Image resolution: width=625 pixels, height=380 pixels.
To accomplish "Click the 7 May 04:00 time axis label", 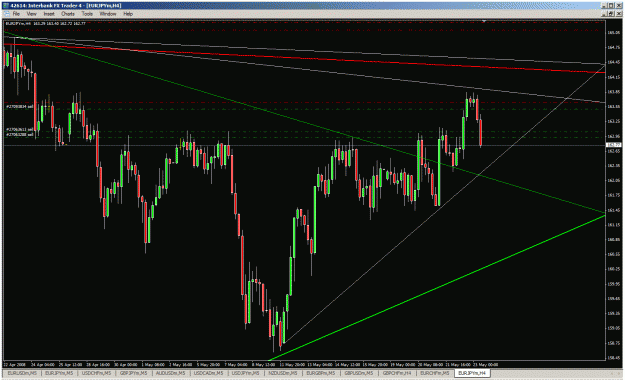I will (236, 364).
